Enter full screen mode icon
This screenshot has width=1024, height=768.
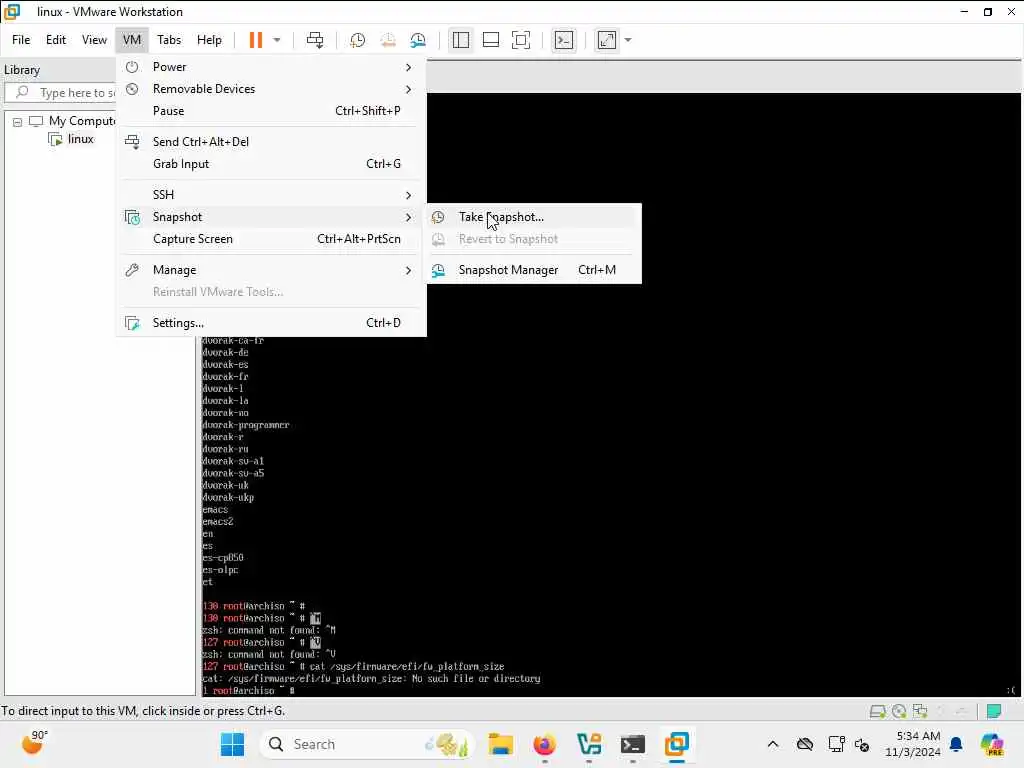click(x=520, y=40)
